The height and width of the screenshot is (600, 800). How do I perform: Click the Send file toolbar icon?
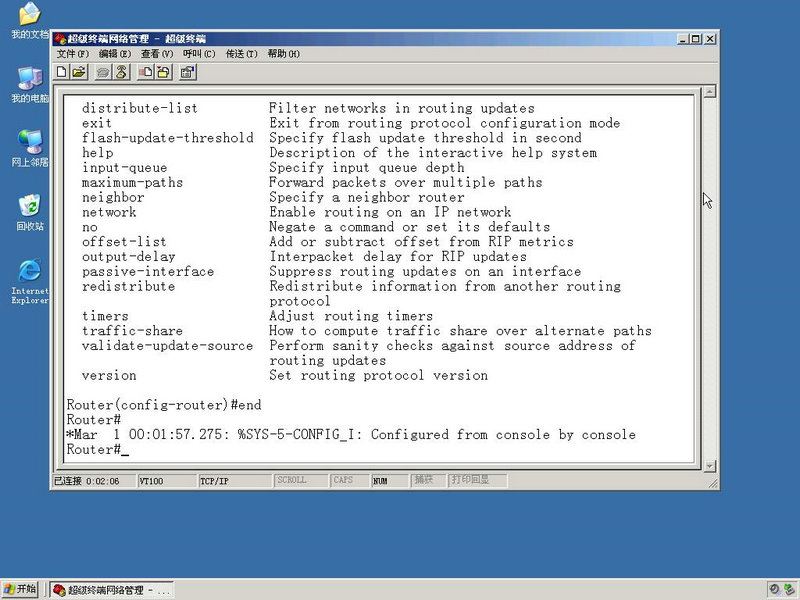pyautogui.click(x=146, y=72)
